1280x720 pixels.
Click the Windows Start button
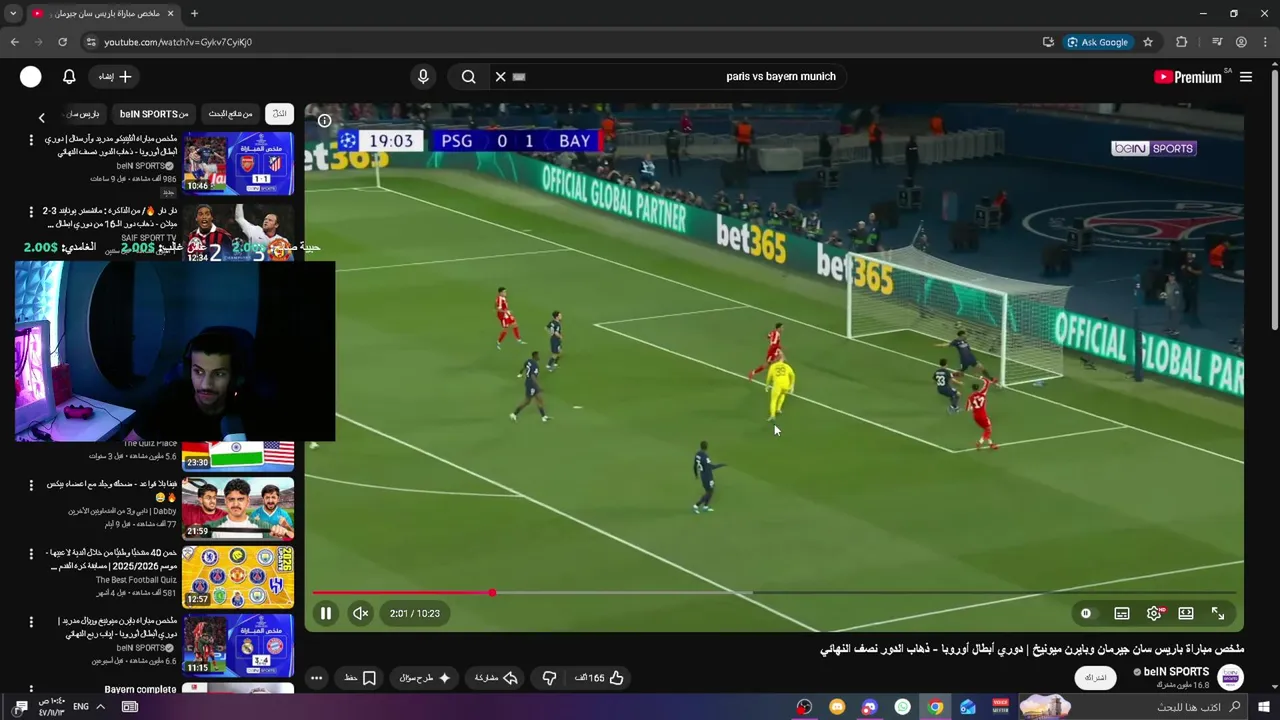[x=1263, y=707]
